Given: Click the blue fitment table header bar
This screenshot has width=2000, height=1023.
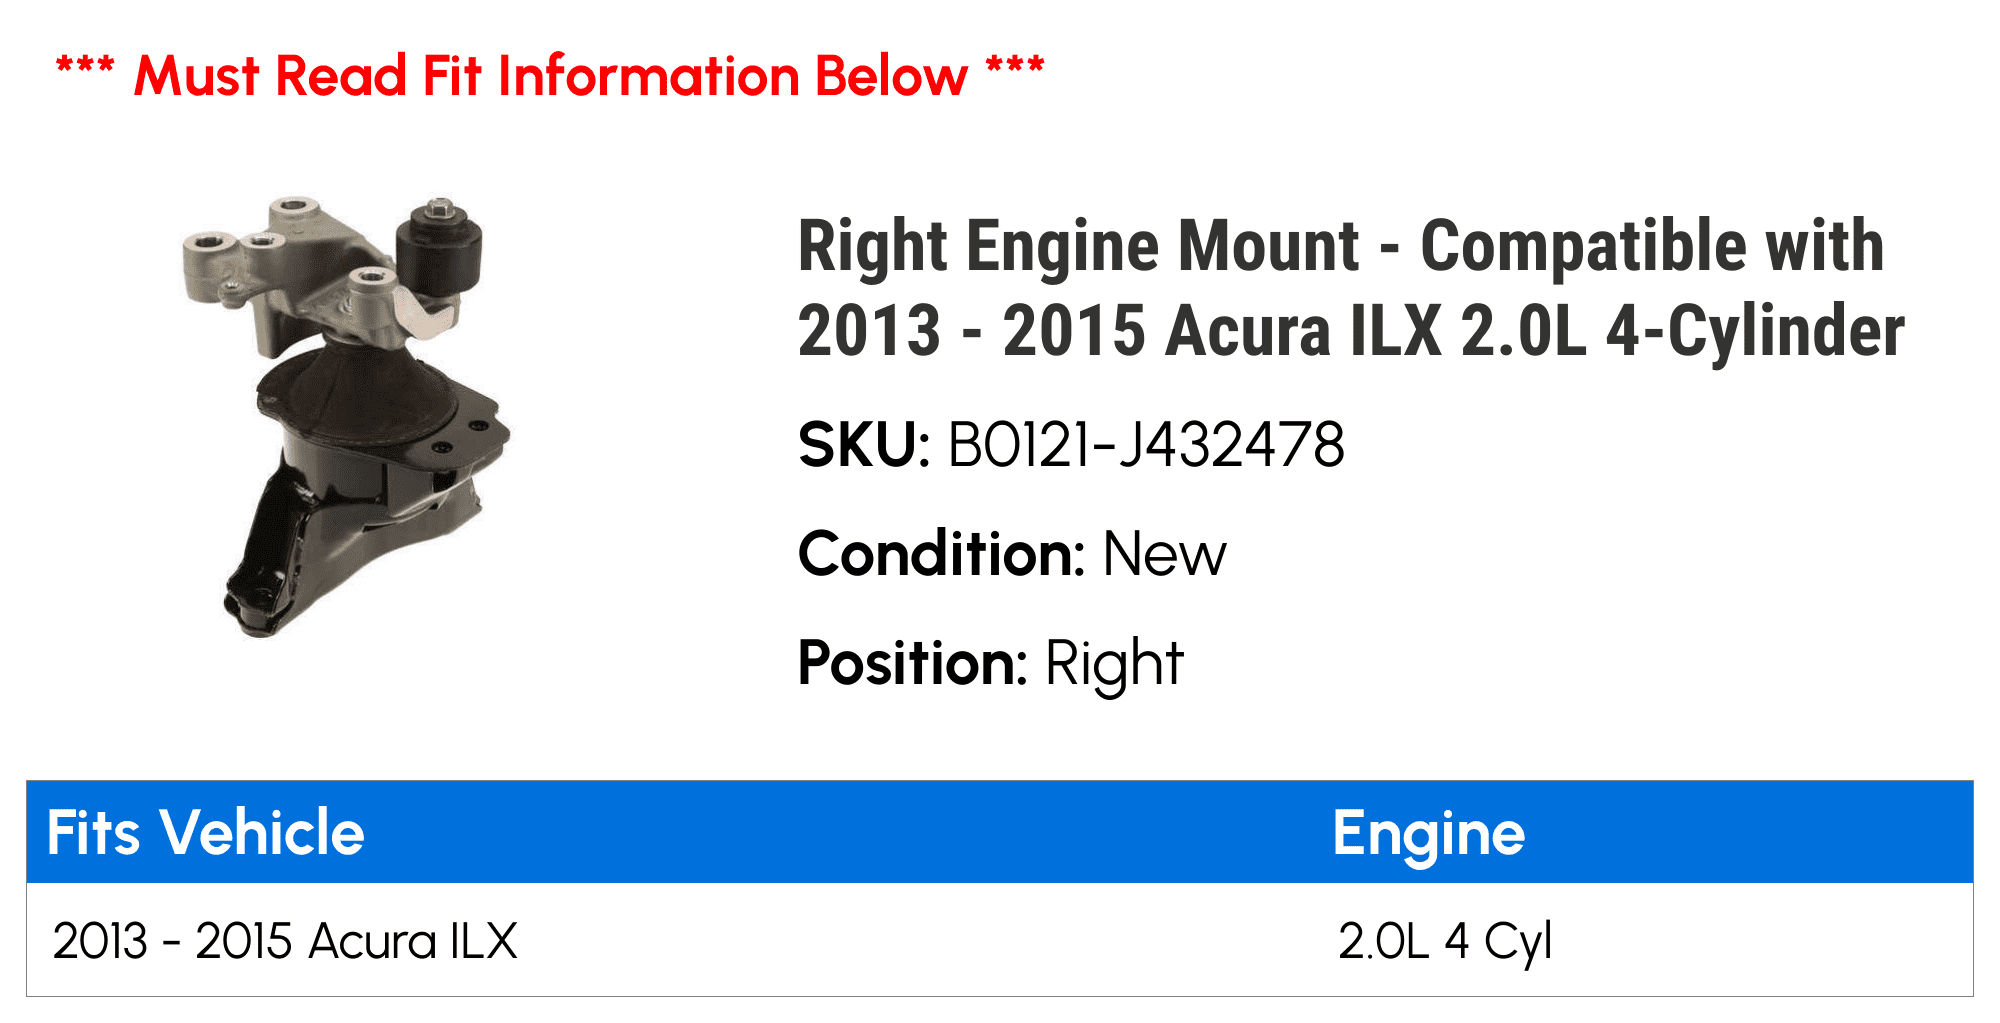Looking at the screenshot, I should pos(1000,832).
